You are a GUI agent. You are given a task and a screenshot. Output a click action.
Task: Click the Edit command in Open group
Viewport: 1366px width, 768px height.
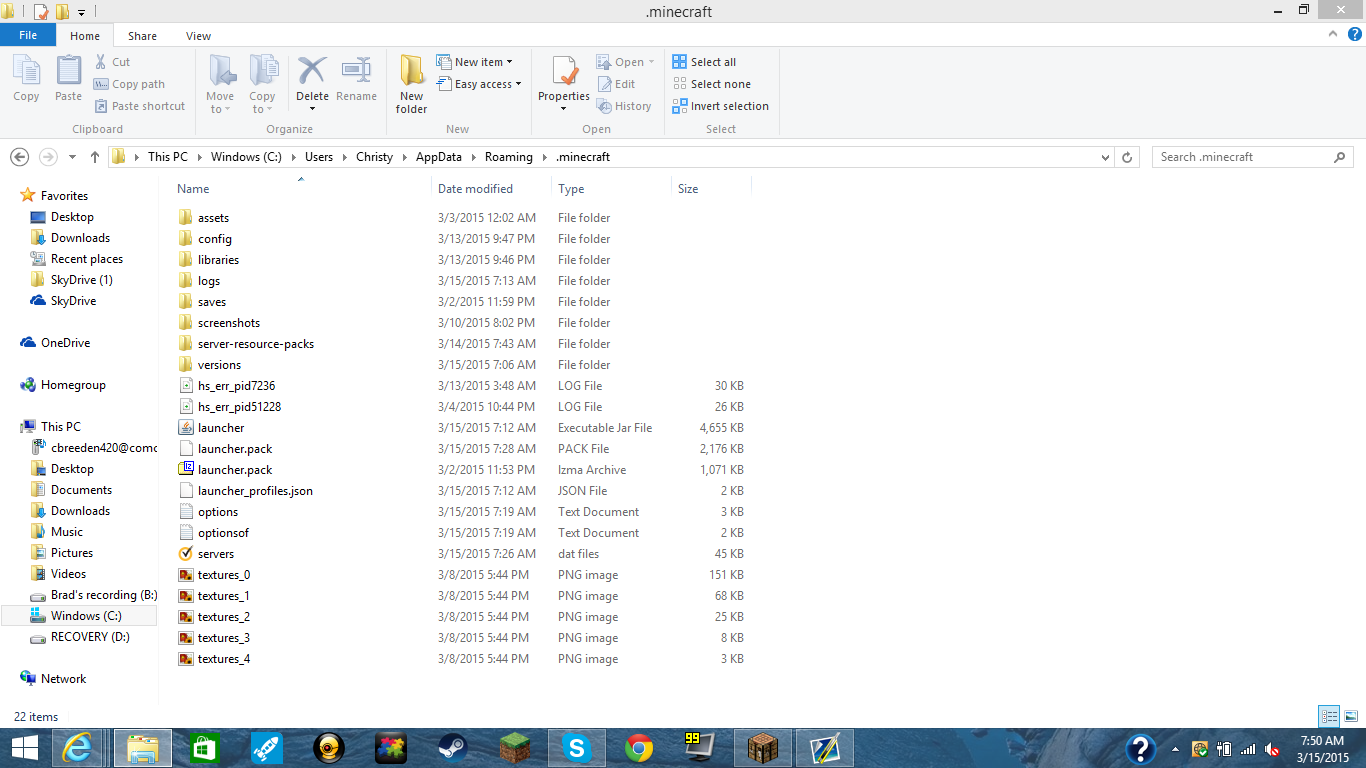pyautogui.click(x=616, y=84)
